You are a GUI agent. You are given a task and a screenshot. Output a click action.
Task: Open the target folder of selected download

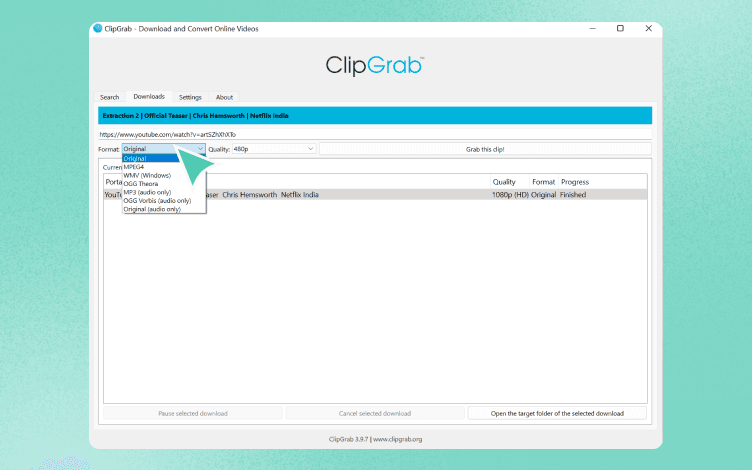pos(557,413)
